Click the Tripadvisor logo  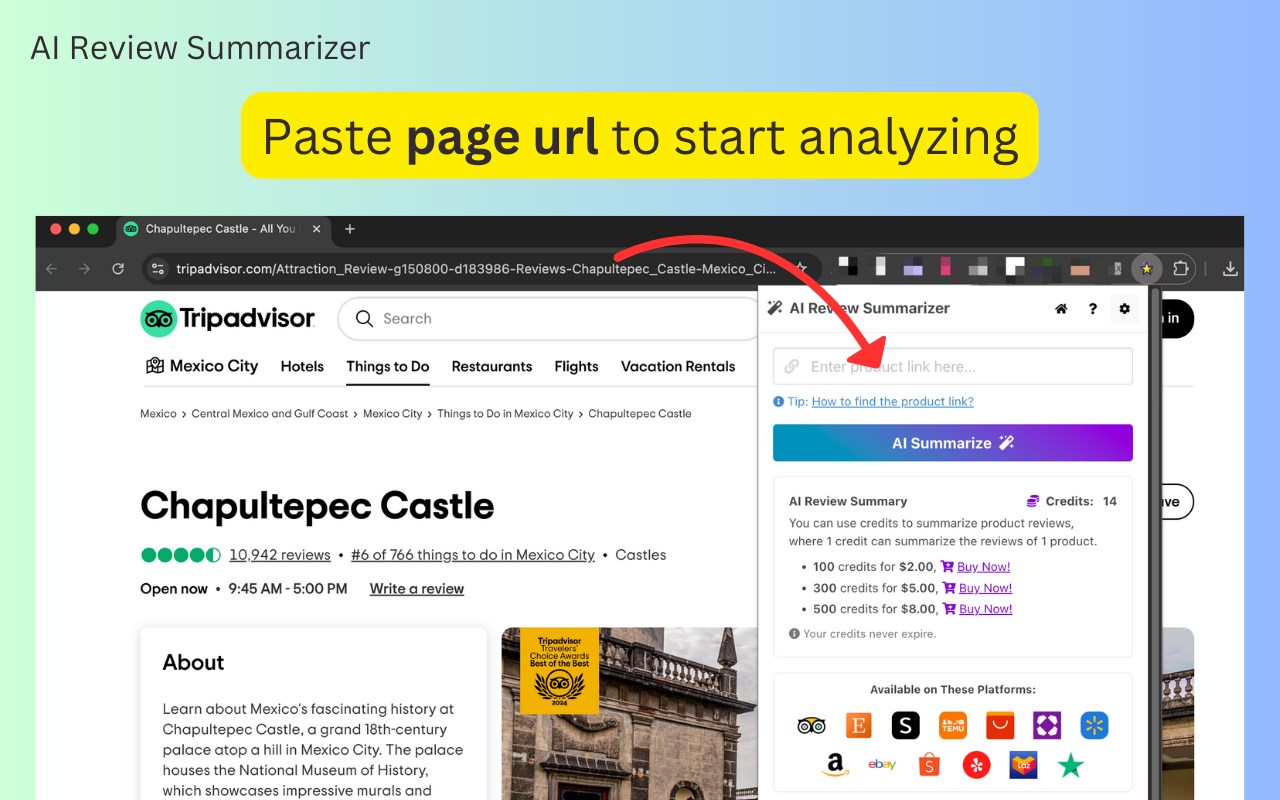pyautogui.click(x=228, y=319)
